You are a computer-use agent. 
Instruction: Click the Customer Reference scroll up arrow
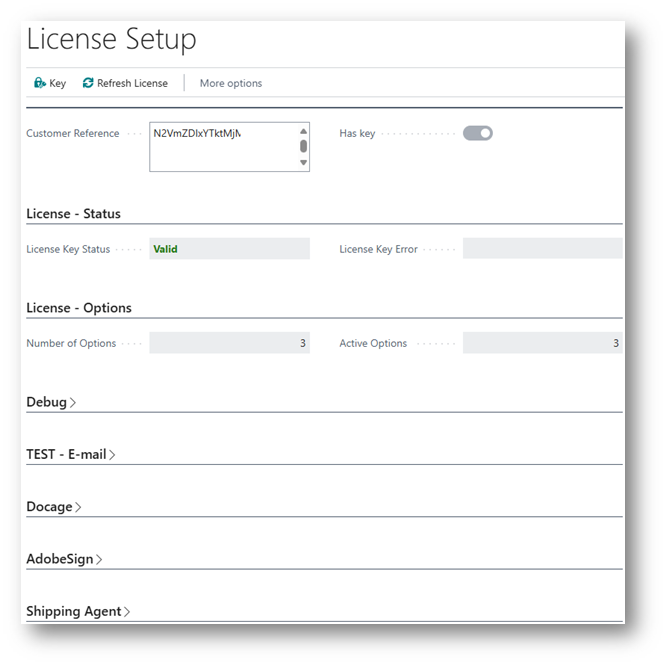(x=303, y=131)
